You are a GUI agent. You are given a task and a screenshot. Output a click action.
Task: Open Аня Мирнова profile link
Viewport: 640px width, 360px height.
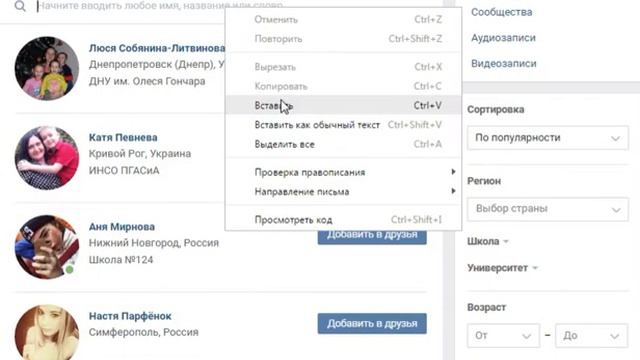click(x=122, y=227)
